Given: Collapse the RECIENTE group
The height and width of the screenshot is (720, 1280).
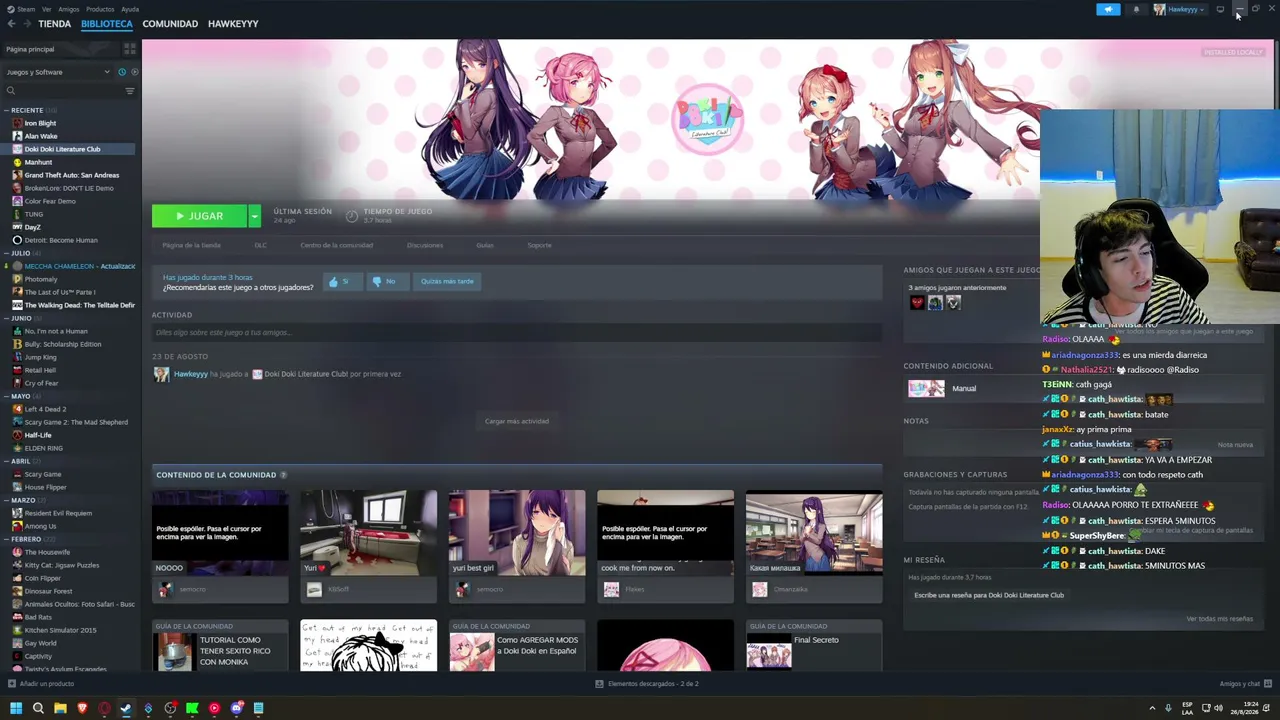Looking at the screenshot, I should [6, 110].
